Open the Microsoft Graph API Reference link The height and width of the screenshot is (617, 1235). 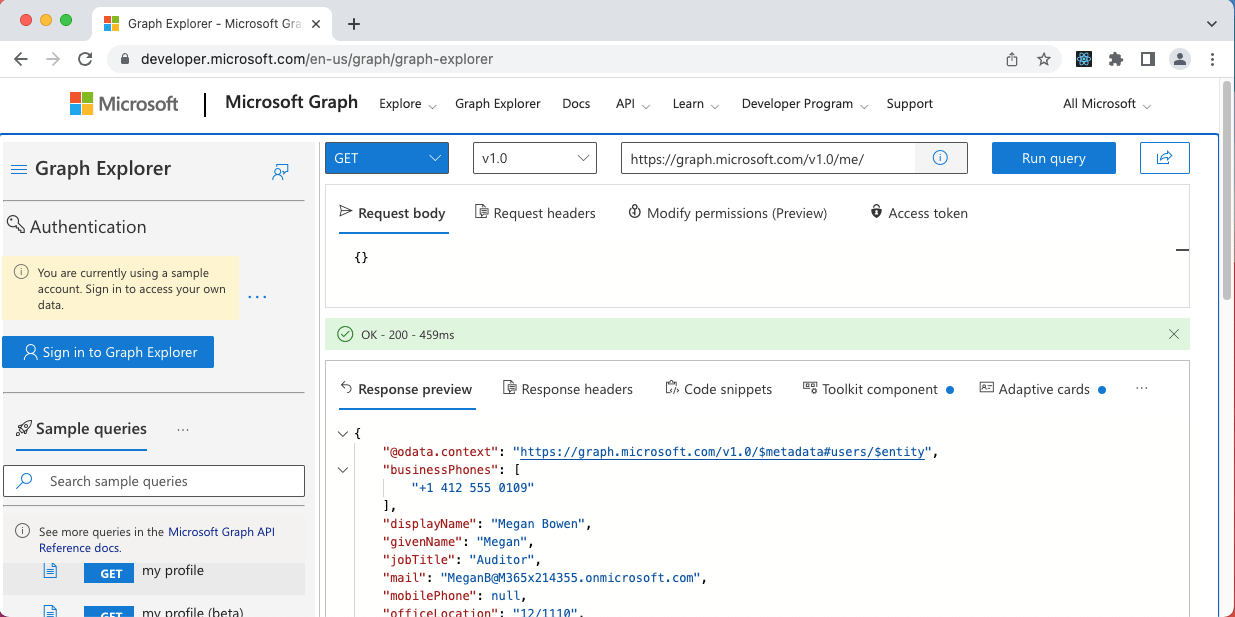tap(220, 532)
